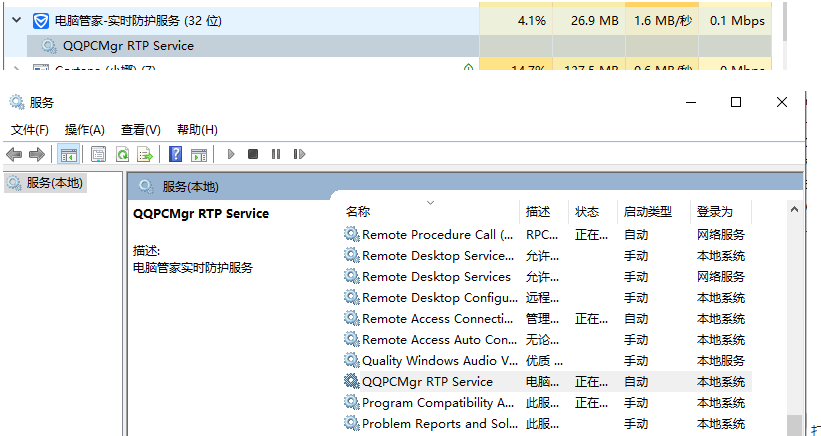Click the green Refresh toolbar icon
This screenshot has height=436, width=821.
point(123,154)
